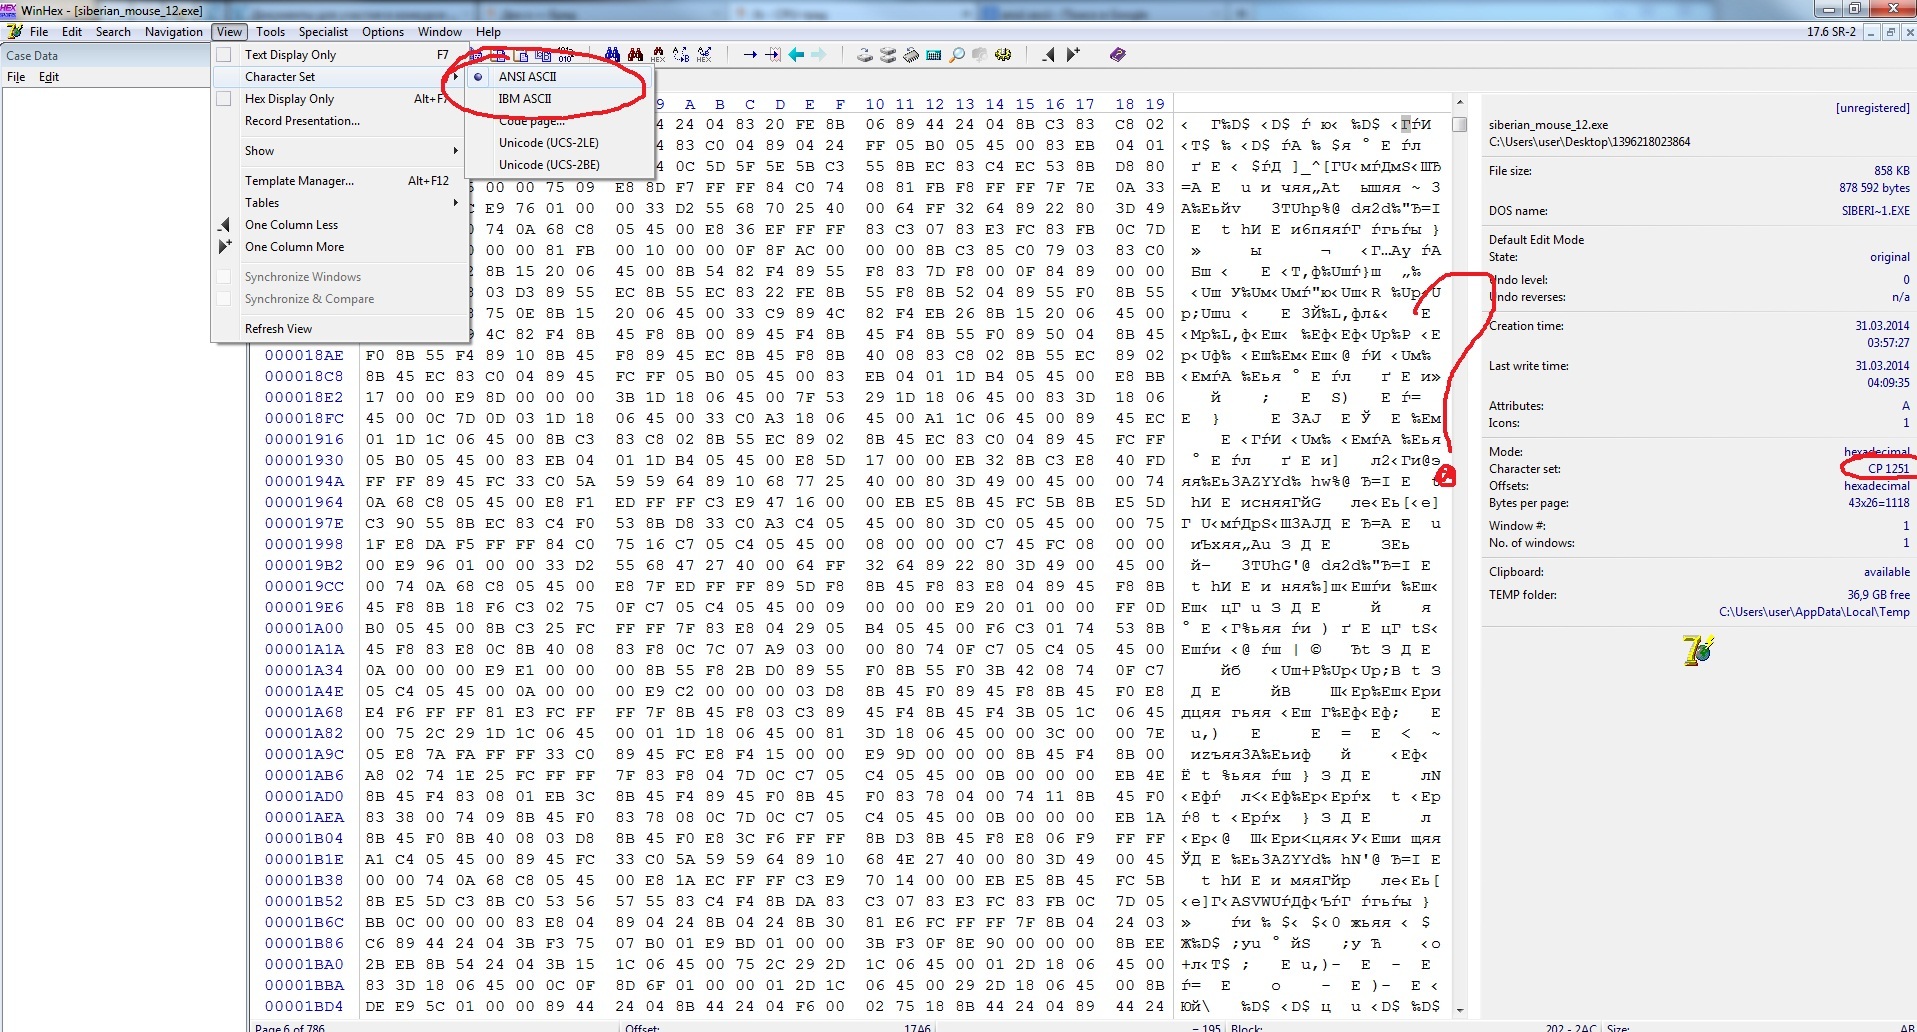Click the Calculator icon in toolbar
This screenshot has height=1032, width=1917.
click(x=934, y=55)
